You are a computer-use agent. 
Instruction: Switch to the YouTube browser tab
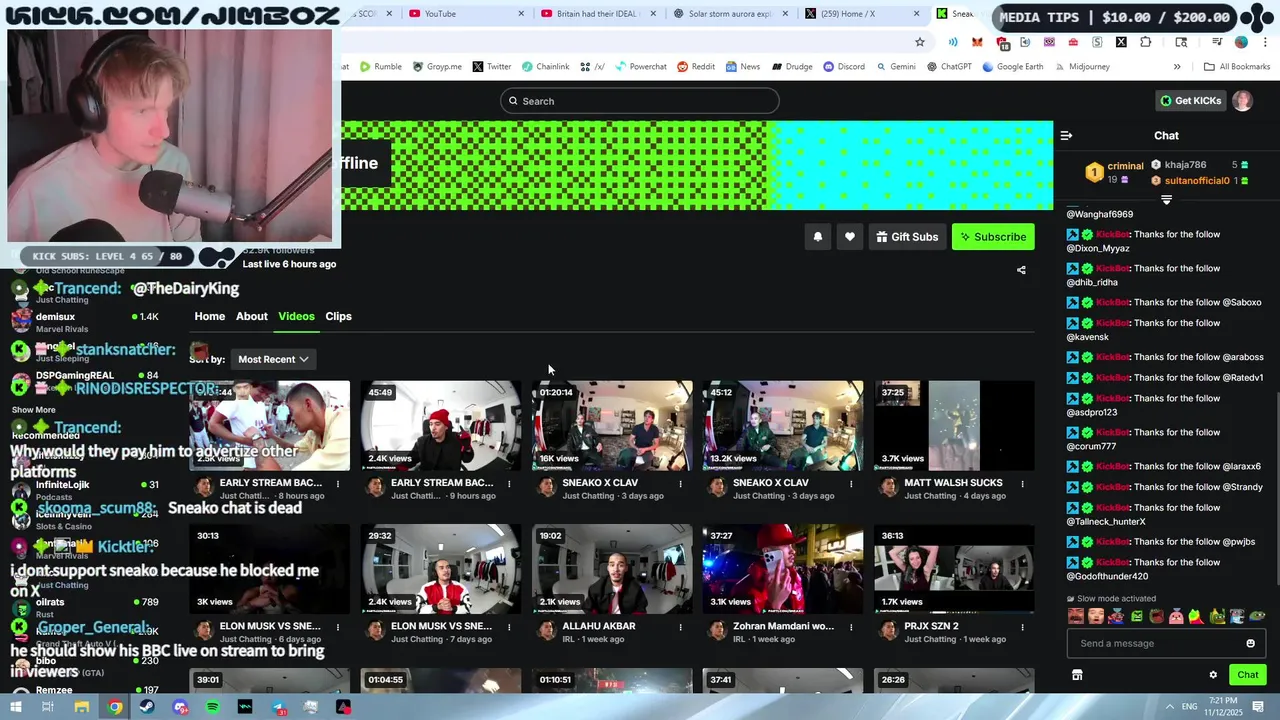pos(467,14)
